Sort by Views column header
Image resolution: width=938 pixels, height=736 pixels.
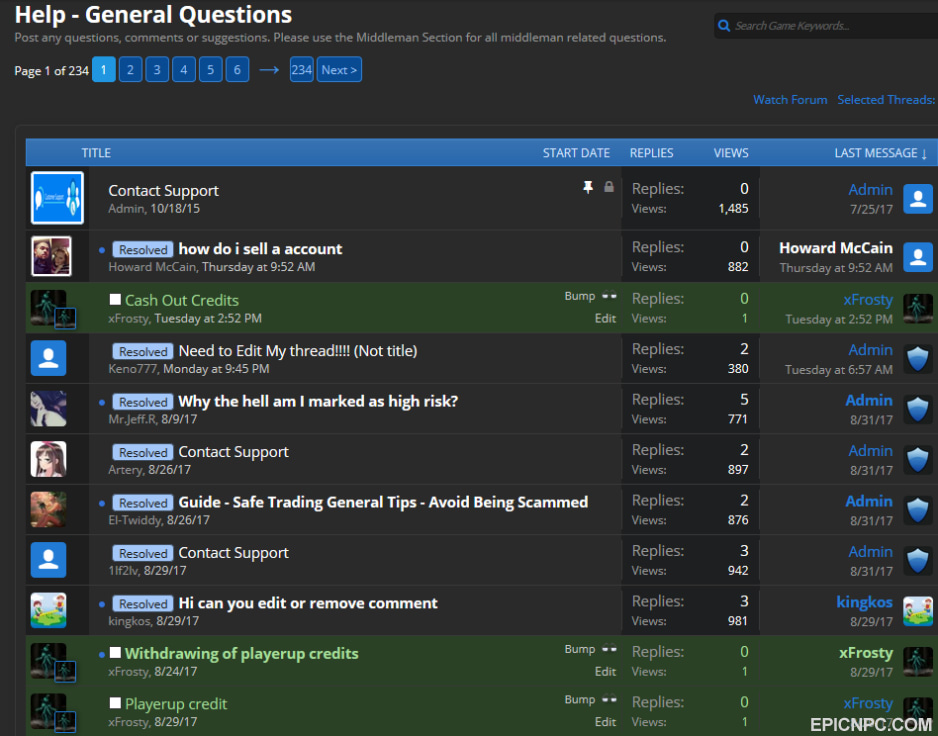tap(731, 153)
